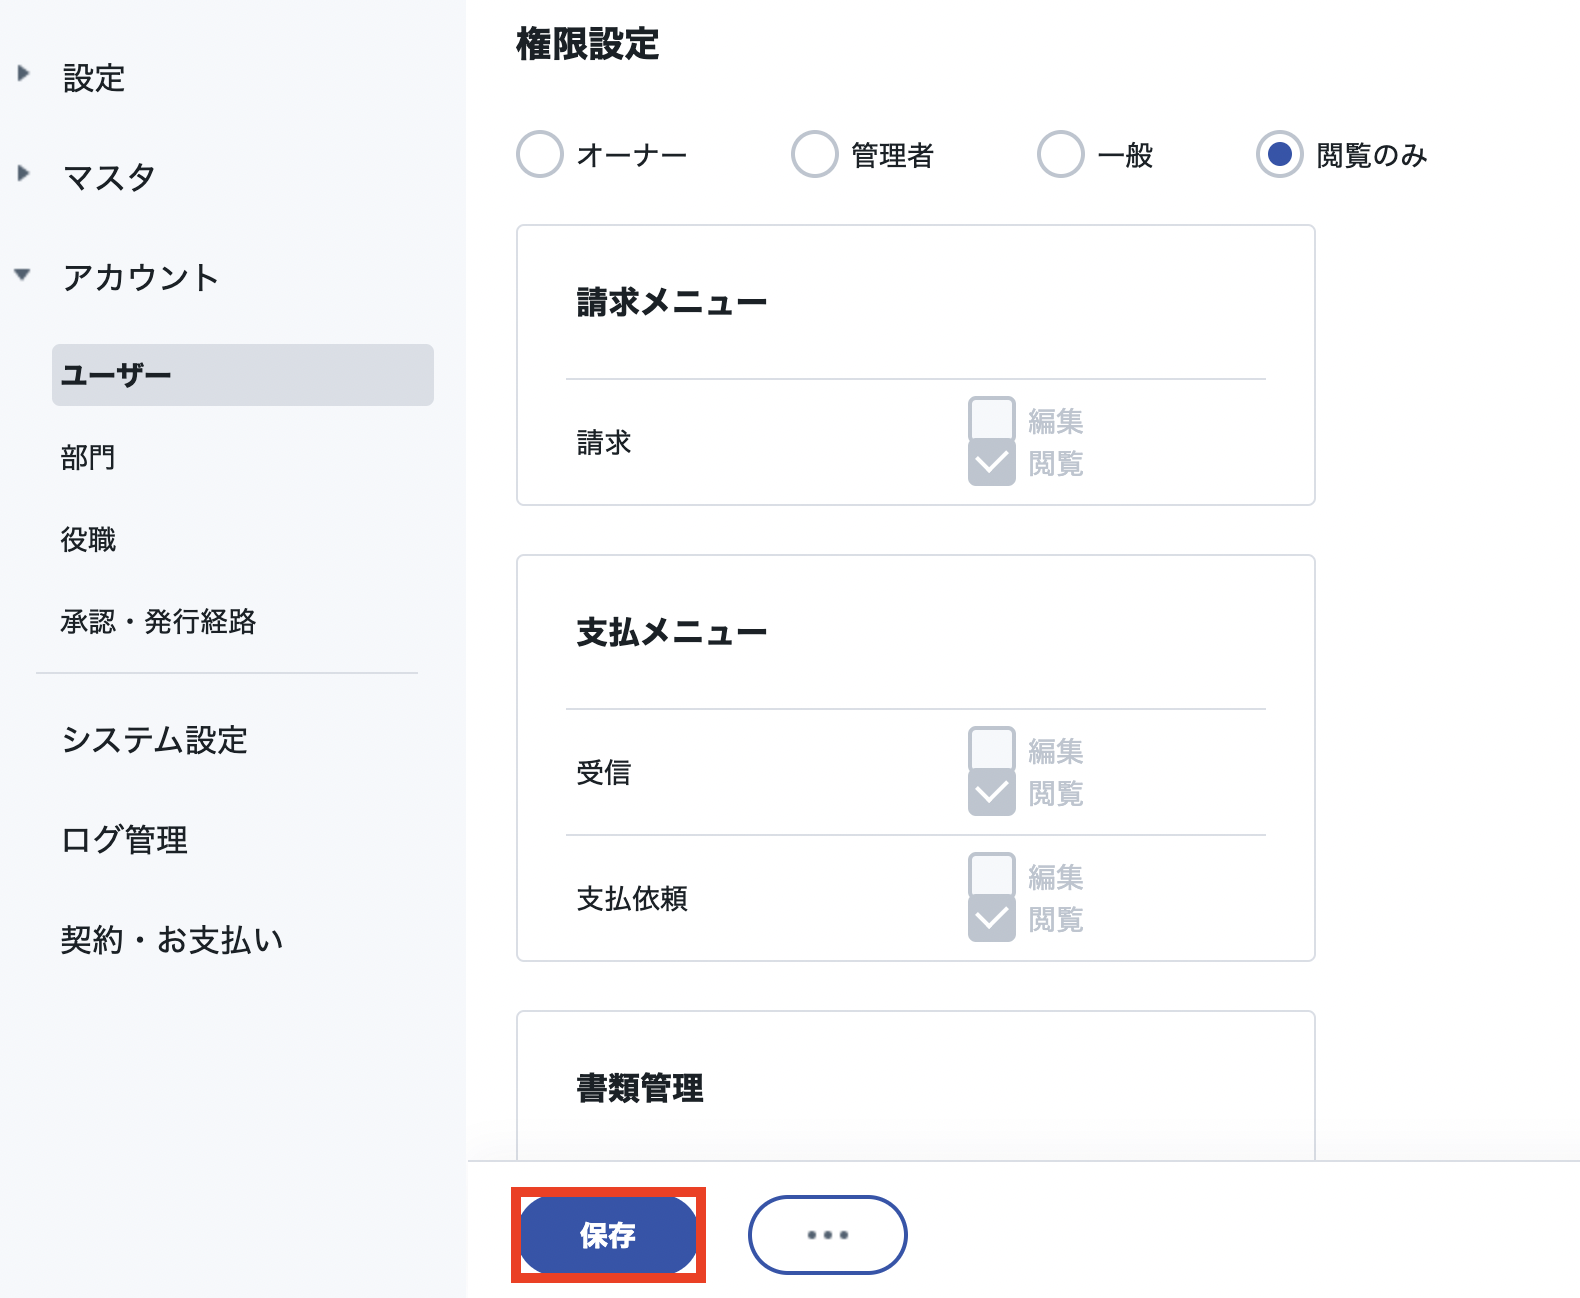Click the 受信 row label

coord(604,772)
